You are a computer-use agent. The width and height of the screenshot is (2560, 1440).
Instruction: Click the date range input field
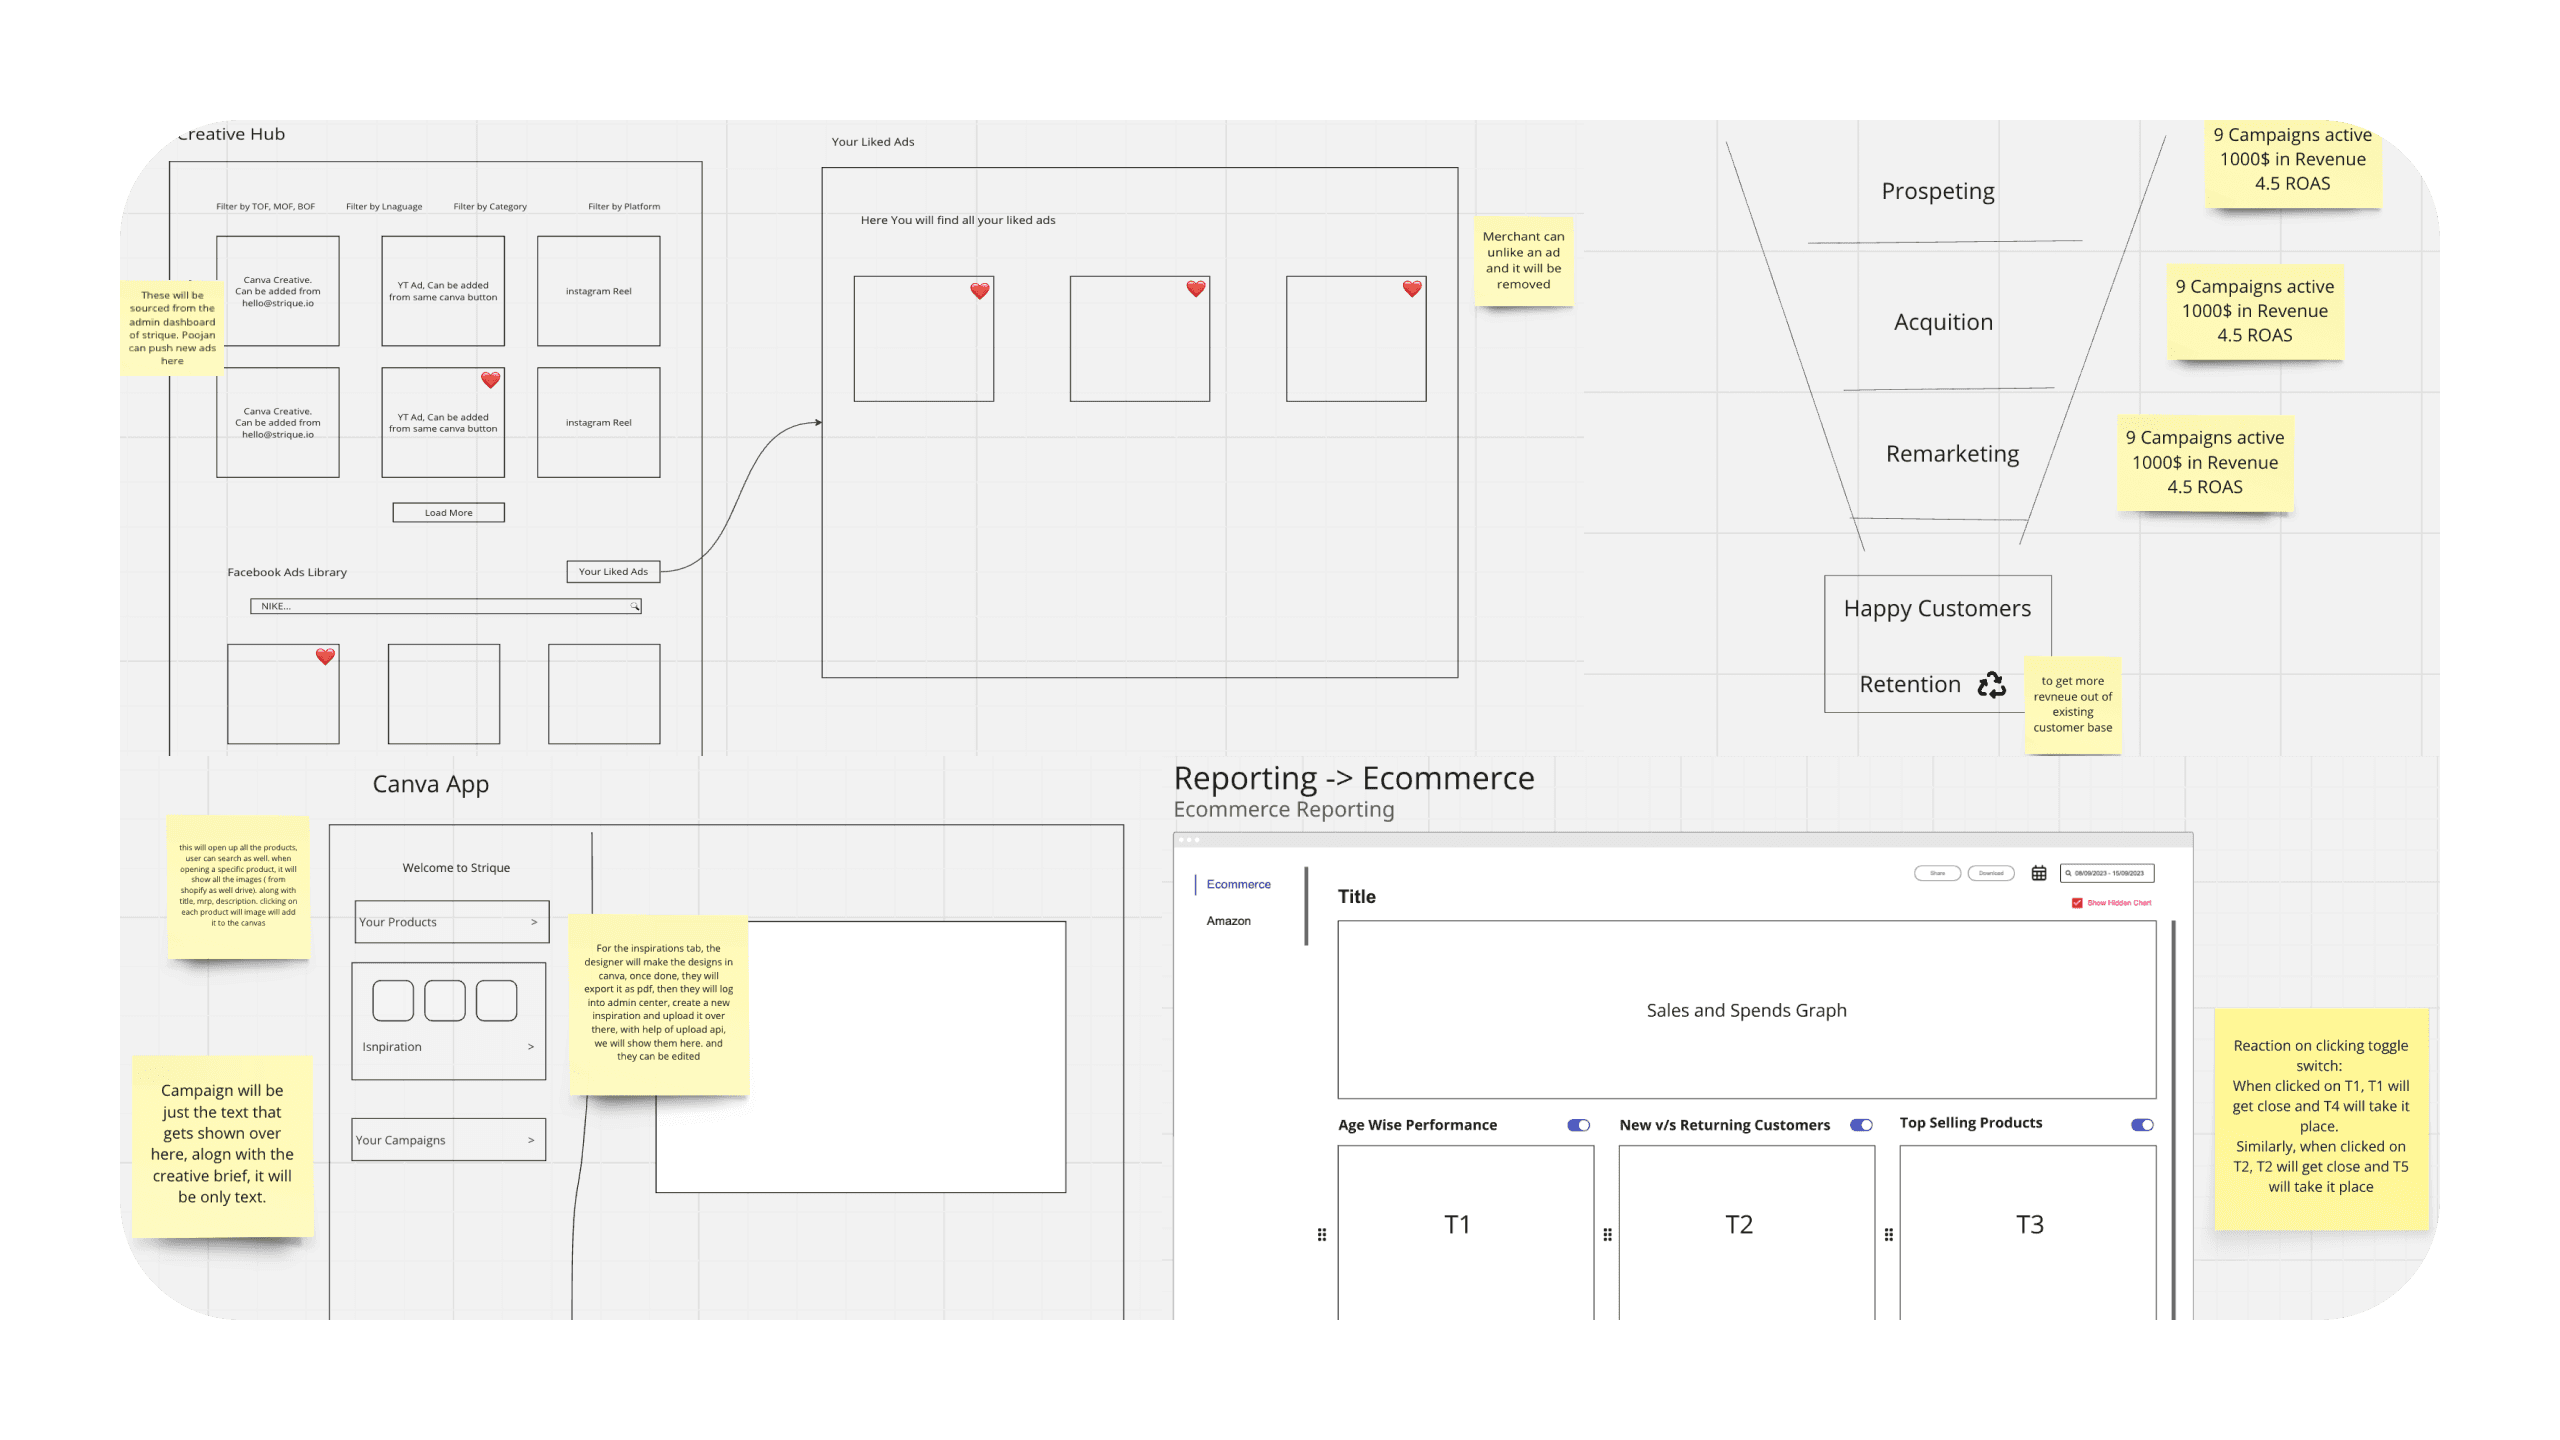pos(2108,873)
